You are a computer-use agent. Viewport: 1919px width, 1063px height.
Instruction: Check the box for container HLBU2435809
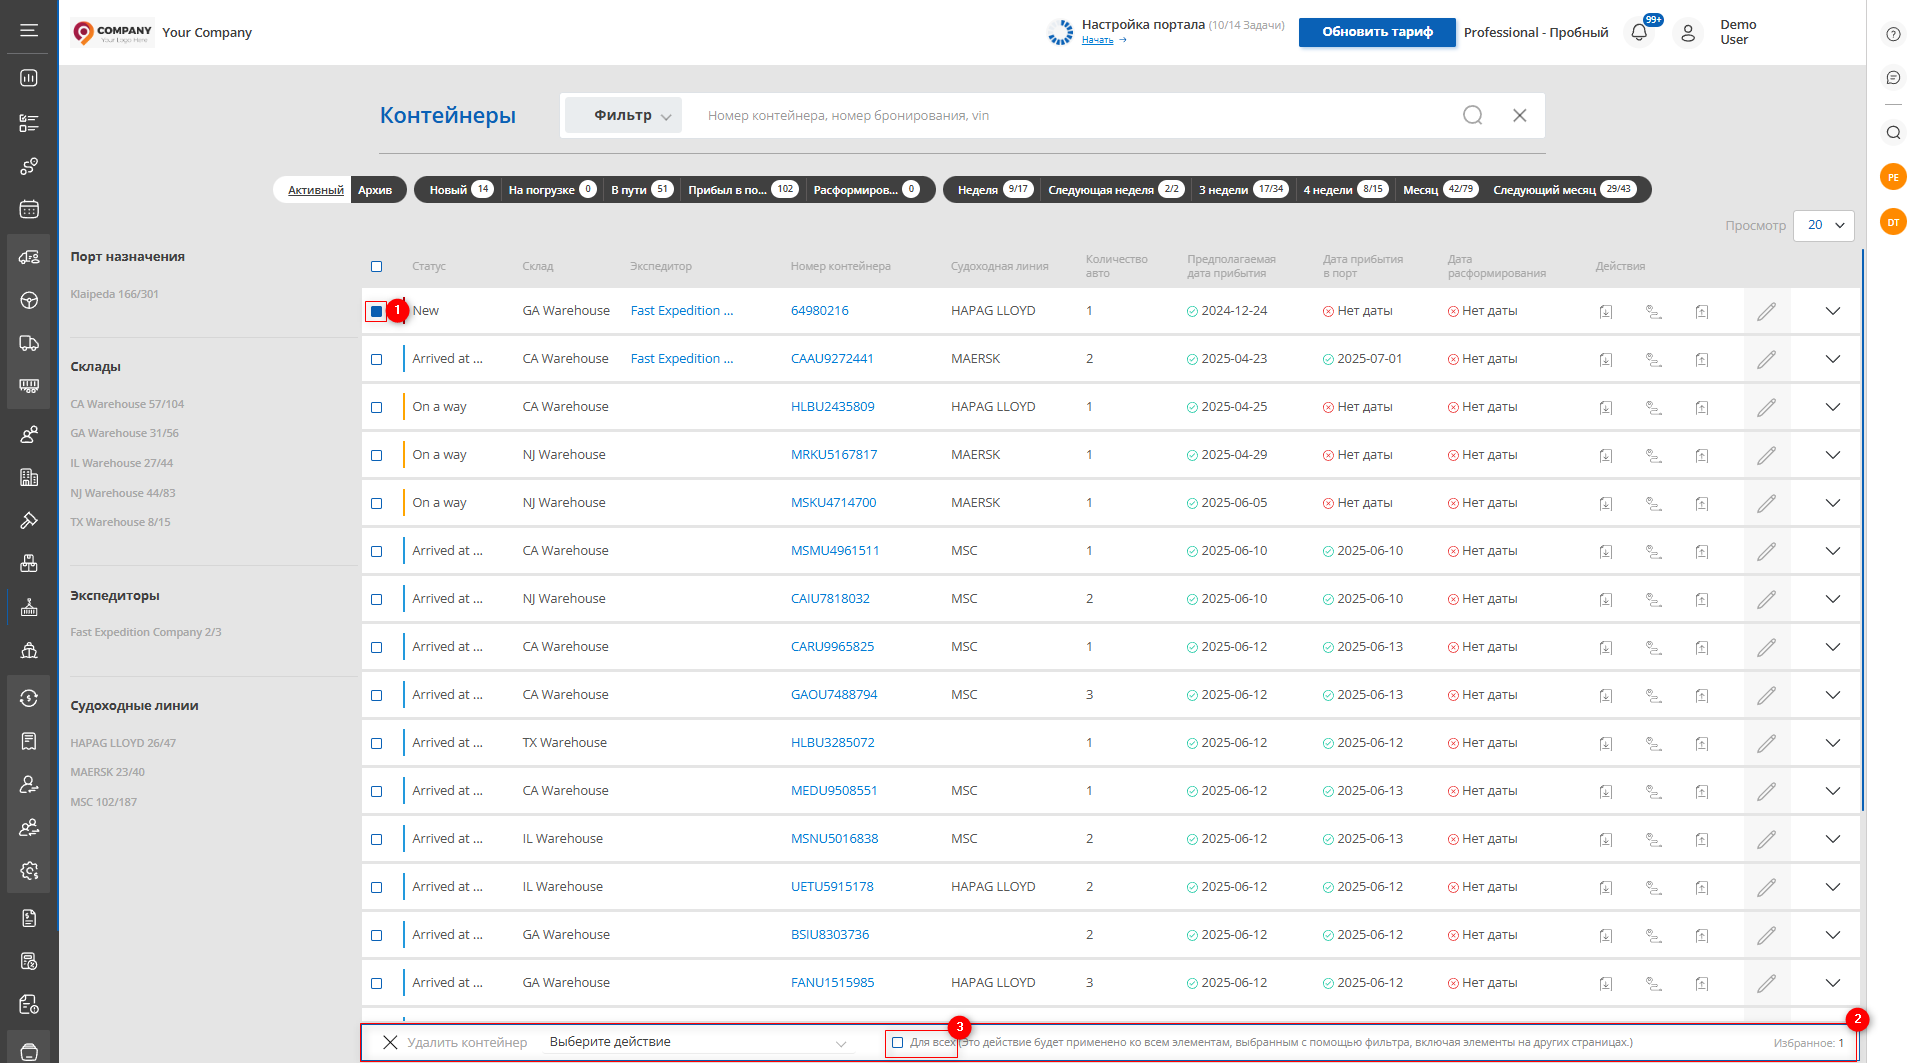point(376,407)
